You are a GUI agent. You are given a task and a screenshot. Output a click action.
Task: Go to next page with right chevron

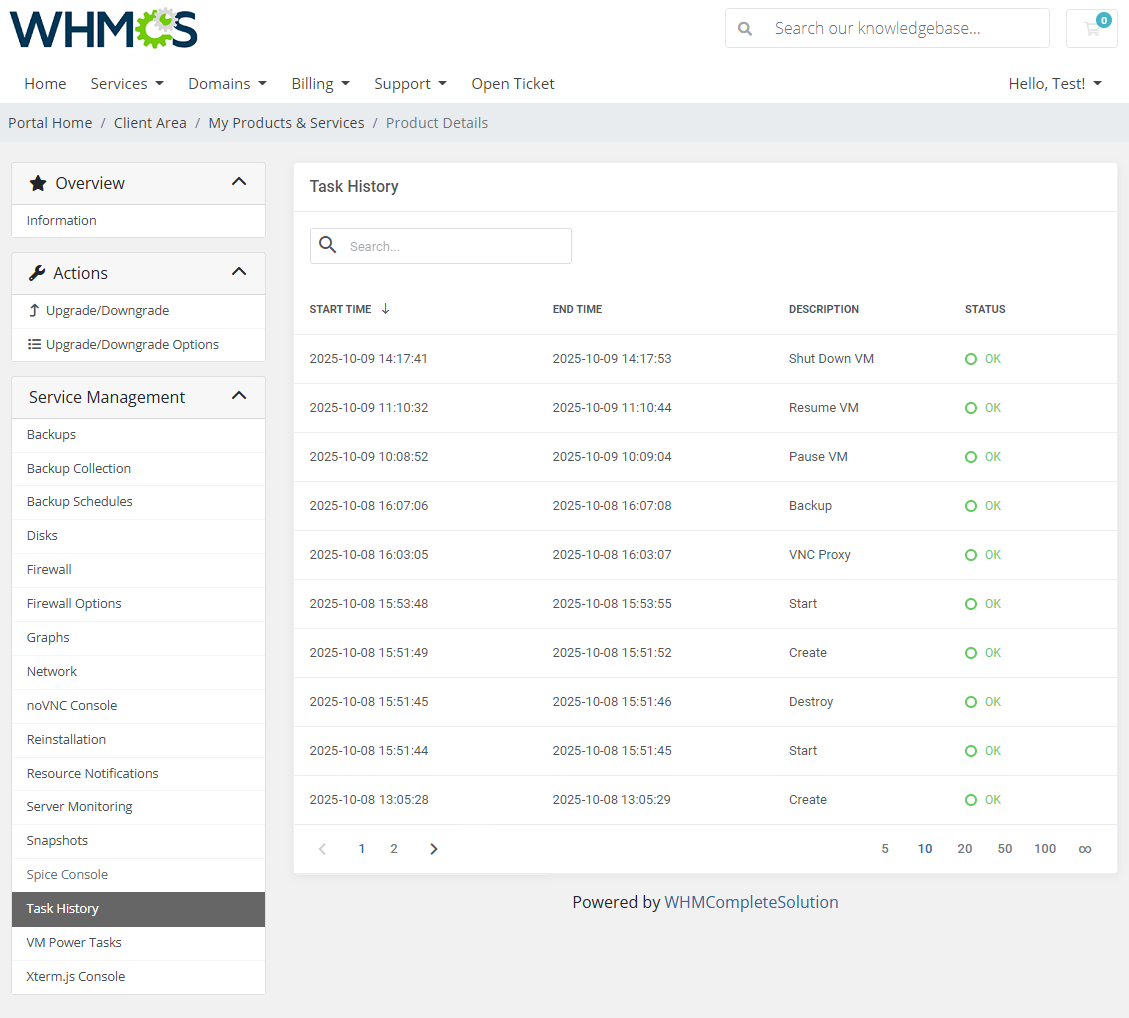[433, 849]
